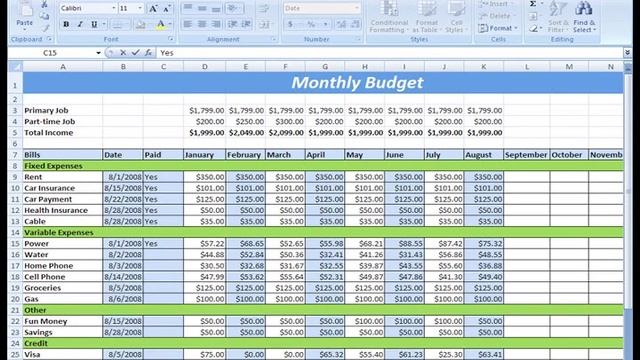Apply Percent Style format
Viewport: 640px width, 360px height.
(x=311, y=24)
